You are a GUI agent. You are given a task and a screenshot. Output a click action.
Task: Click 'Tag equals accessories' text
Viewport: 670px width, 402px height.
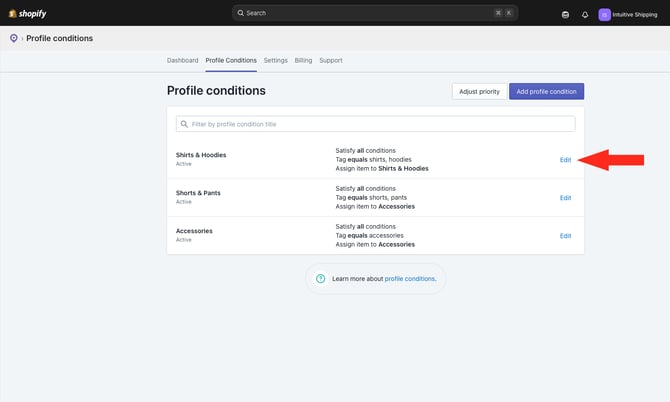(369, 235)
